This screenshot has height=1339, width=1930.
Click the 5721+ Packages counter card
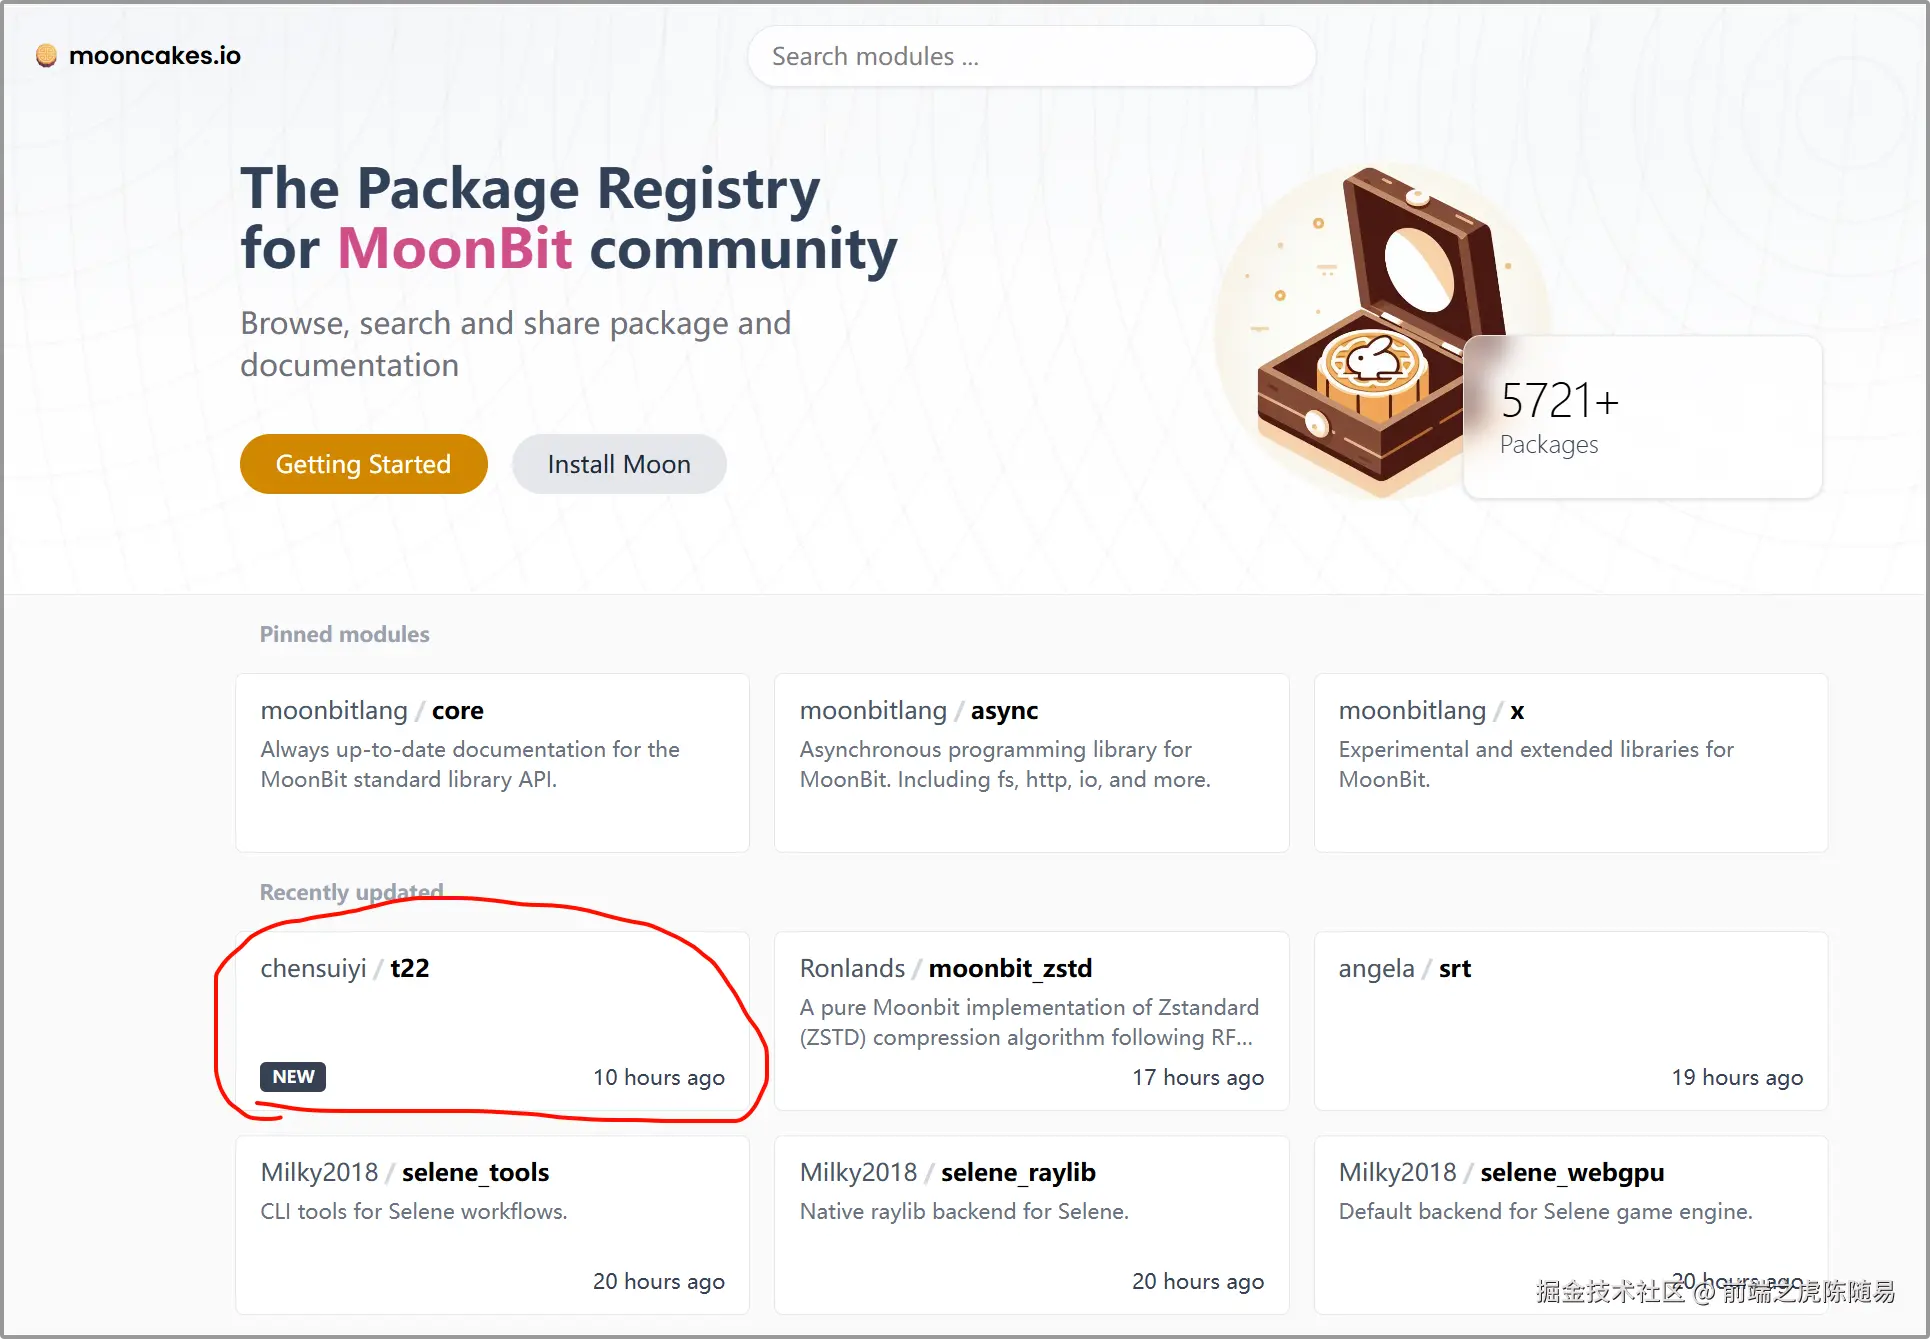1642,417
